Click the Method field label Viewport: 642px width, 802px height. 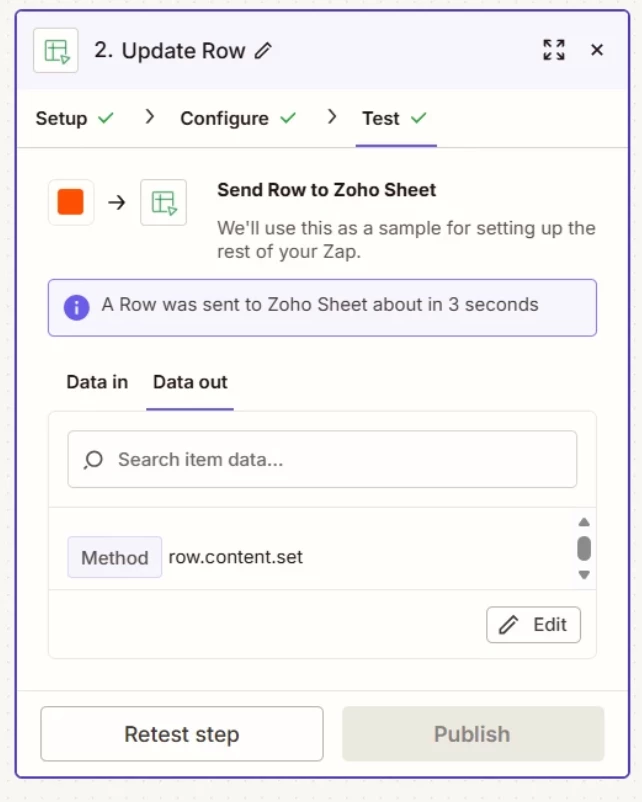pos(115,558)
